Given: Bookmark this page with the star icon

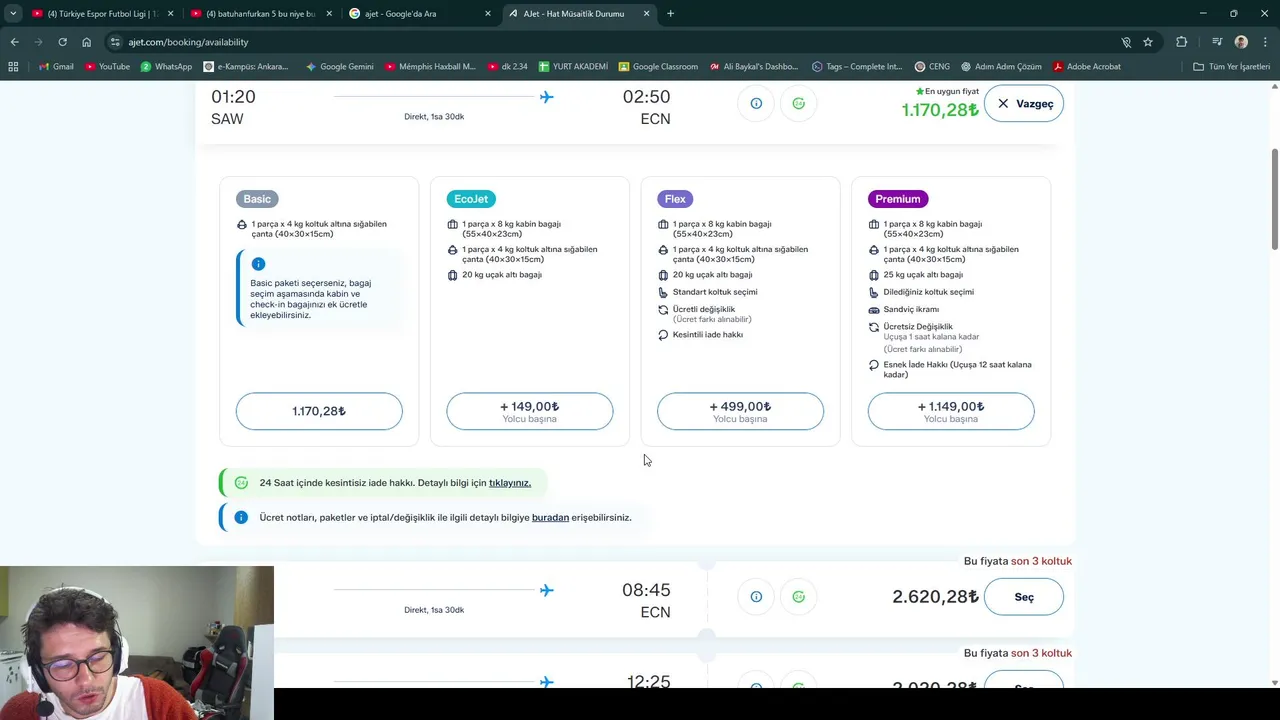Looking at the screenshot, I should click(x=1148, y=42).
